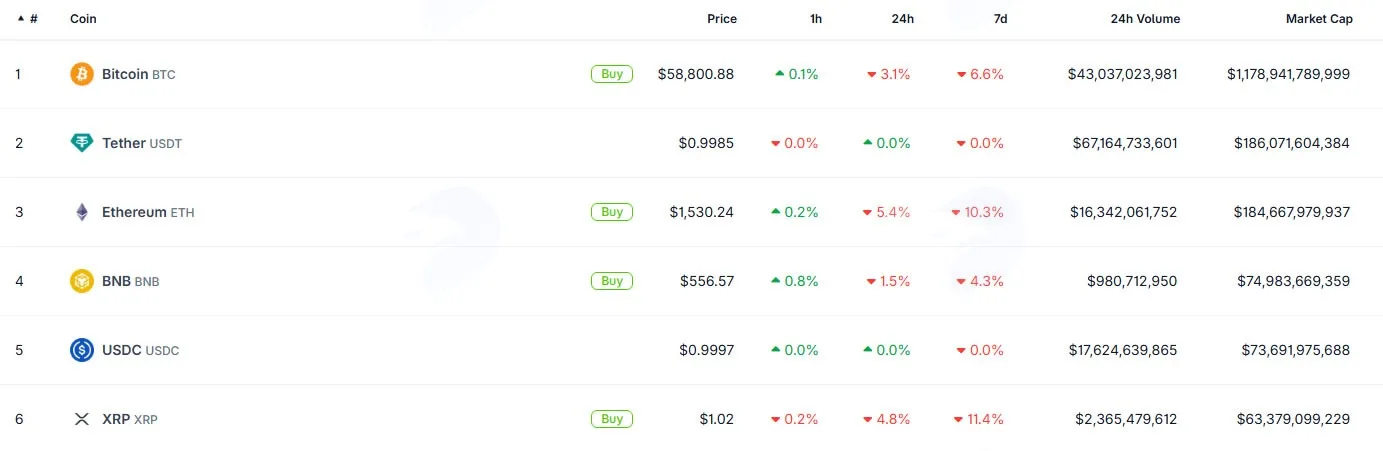Click Buy button for Bitcoin
Viewport: 1383px width, 451px height.
[x=612, y=74]
